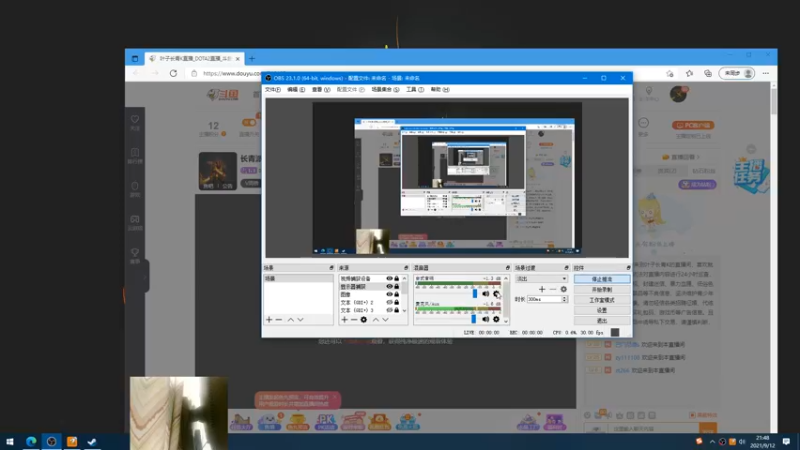Unlock the 视频捕获设备 source
This screenshot has width=800, height=450.
click(x=396, y=279)
